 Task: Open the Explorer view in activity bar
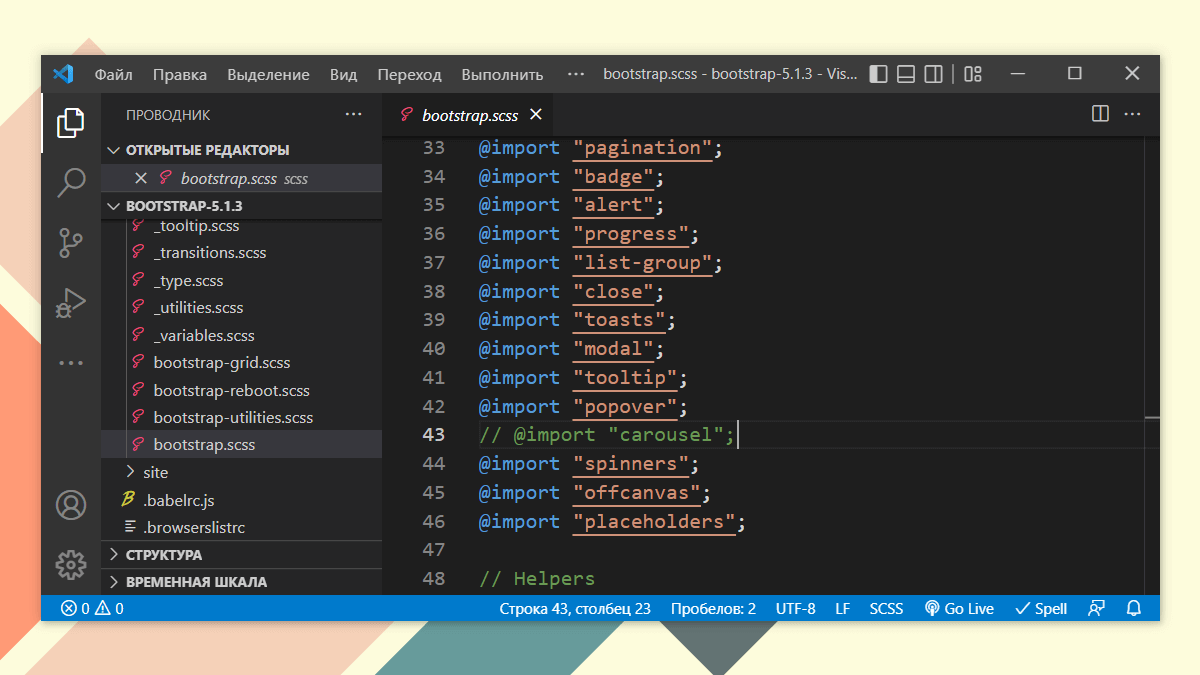pyautogui.click(x=70, y=123)
